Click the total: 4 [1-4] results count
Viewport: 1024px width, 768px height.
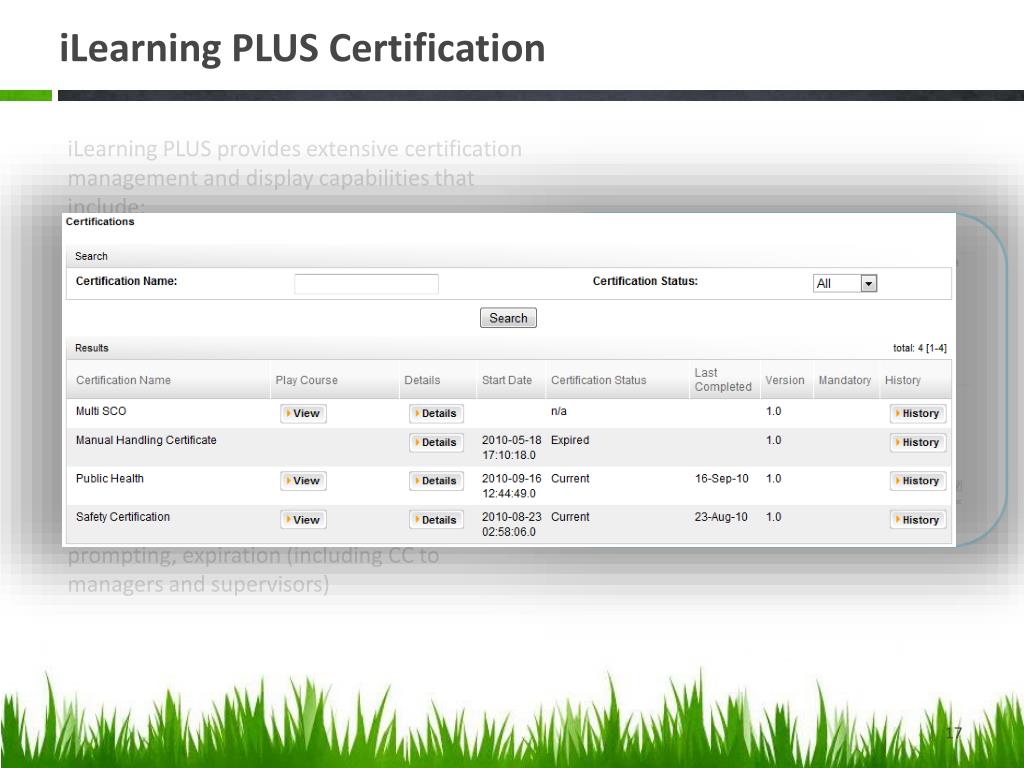coord(920,348)
